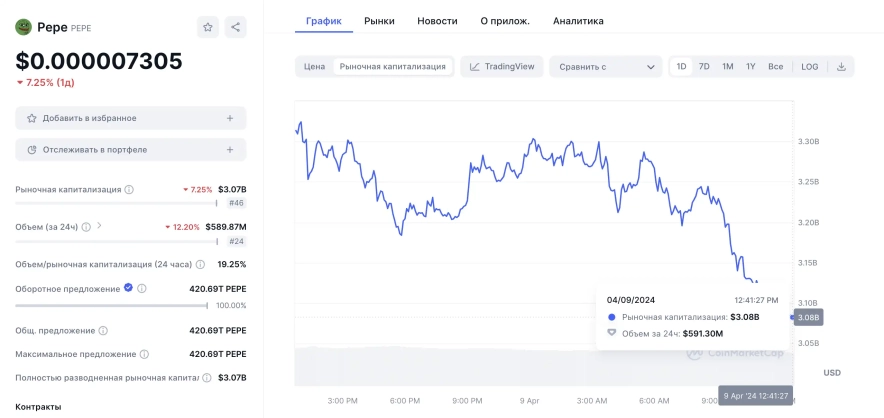Click the circulating supply progress bar

tap(111, 306)
